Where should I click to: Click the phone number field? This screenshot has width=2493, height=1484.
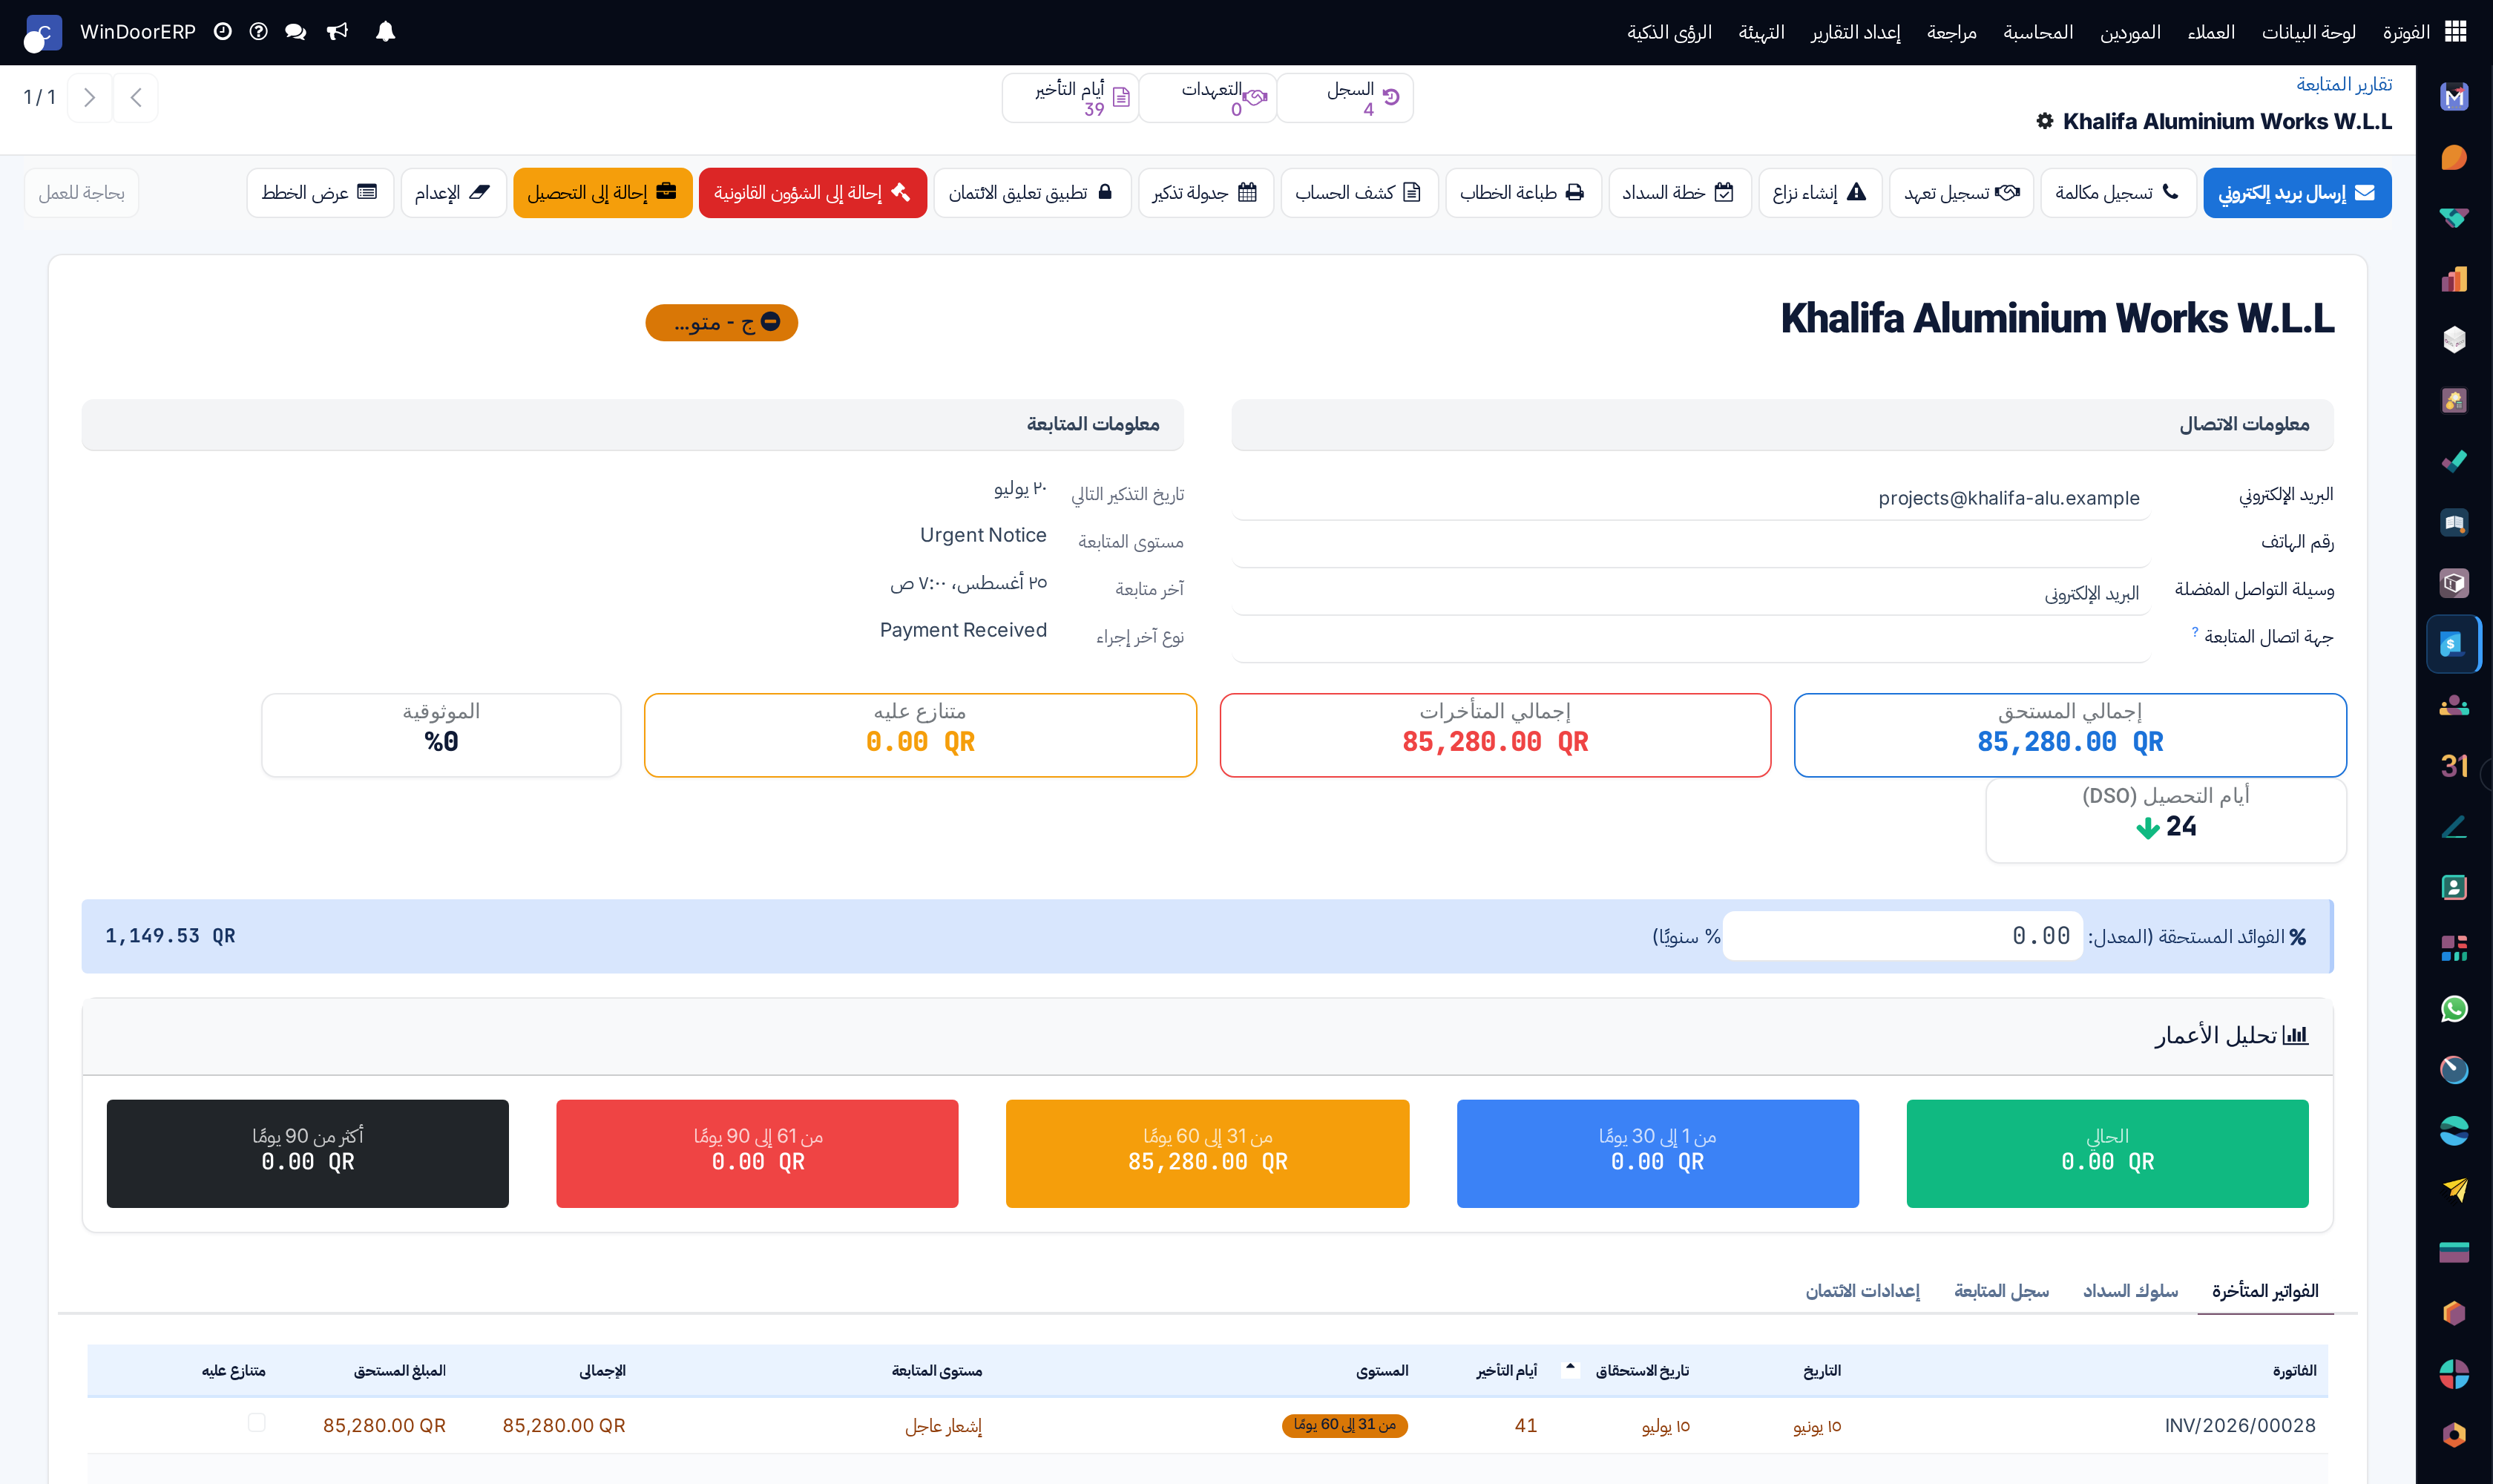coord(1691,545)
